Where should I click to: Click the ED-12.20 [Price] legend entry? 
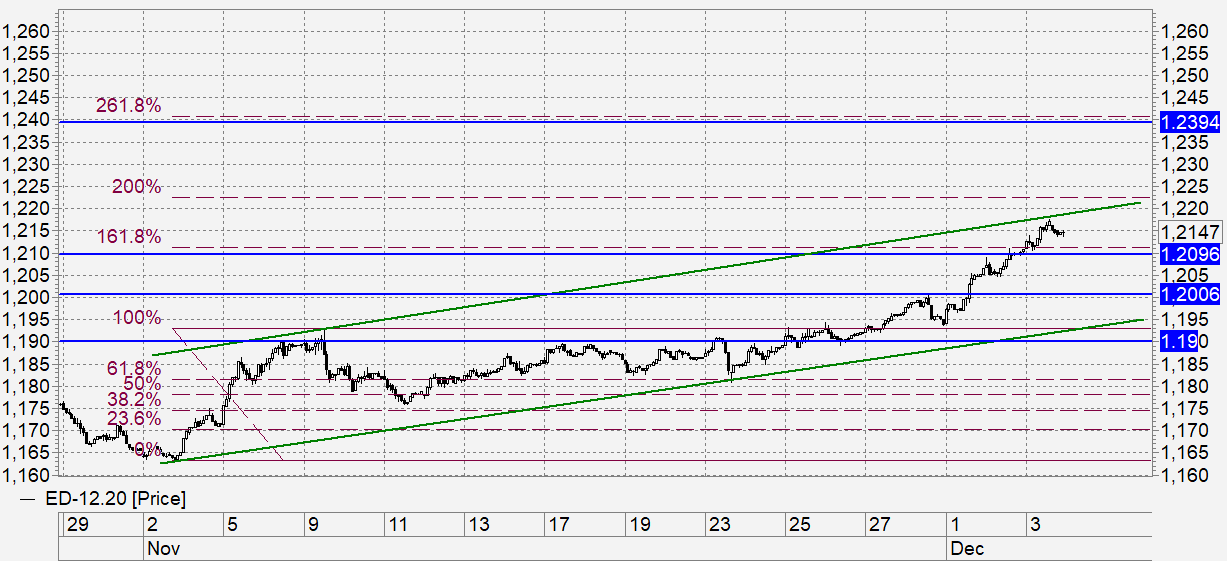click(x=104, y=498)
